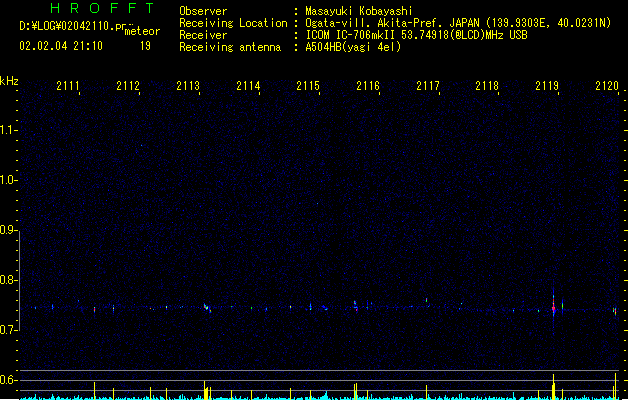This screenshot has height=400, width=629.
Task: Click the tallest yellow power spike near 2120
Action: pyautogui.click(x=615, y=386)
